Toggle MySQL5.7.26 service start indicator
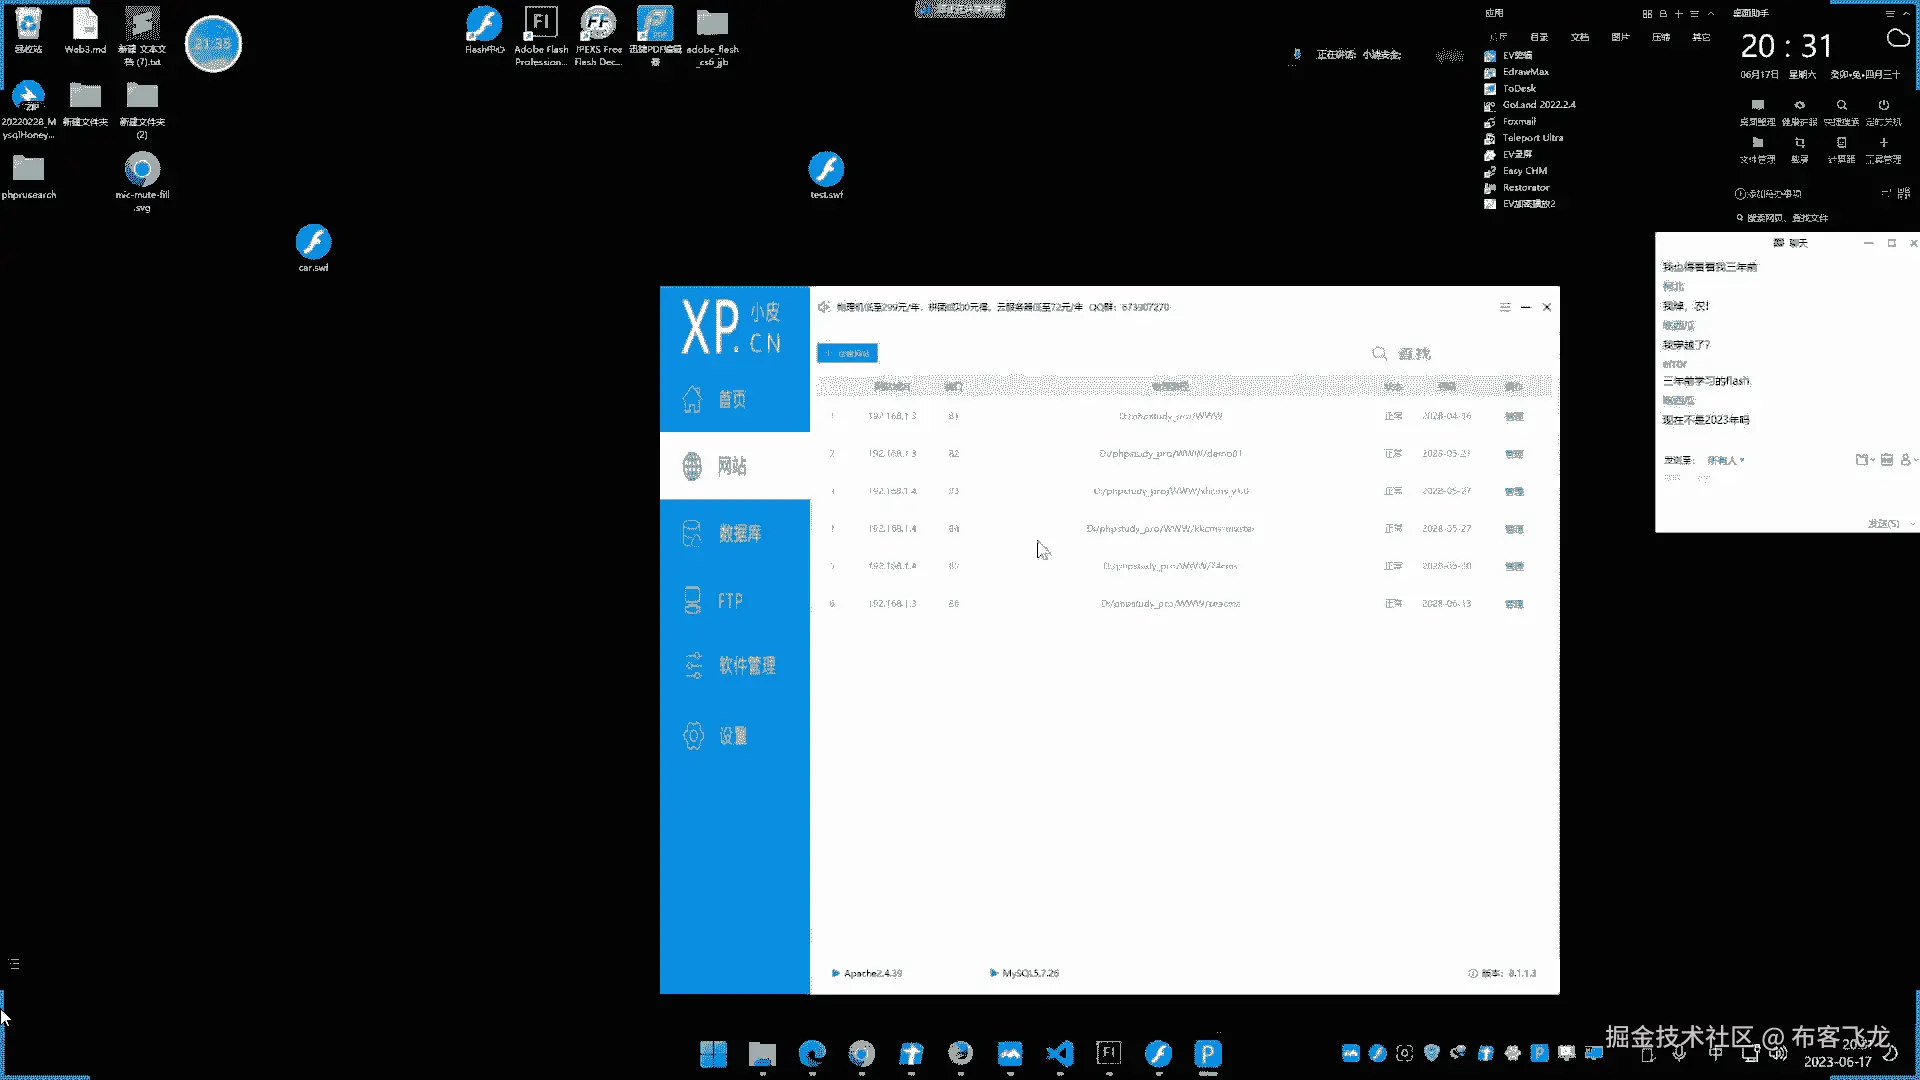 (994, 973)
